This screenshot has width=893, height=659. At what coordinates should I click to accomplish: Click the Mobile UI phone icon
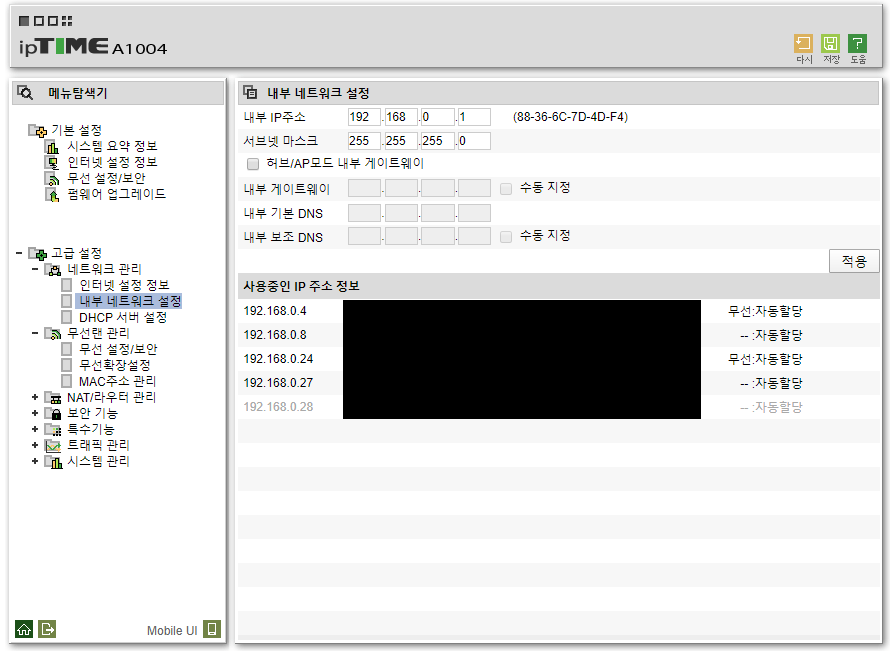pos(212,629)
